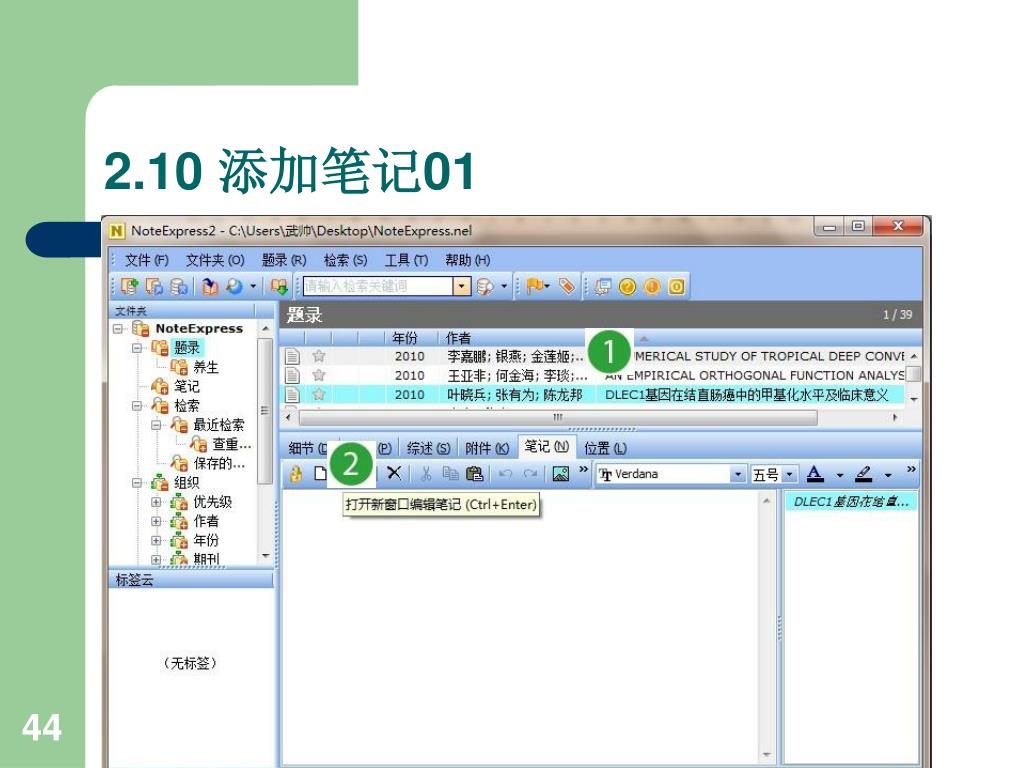
Task: Open the database search options dropdown arrow
Action: [x=504, y=286]
